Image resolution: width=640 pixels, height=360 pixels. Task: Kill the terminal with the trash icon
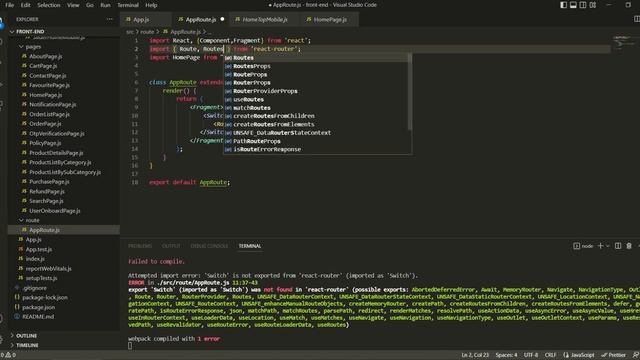tap(629, 246)
